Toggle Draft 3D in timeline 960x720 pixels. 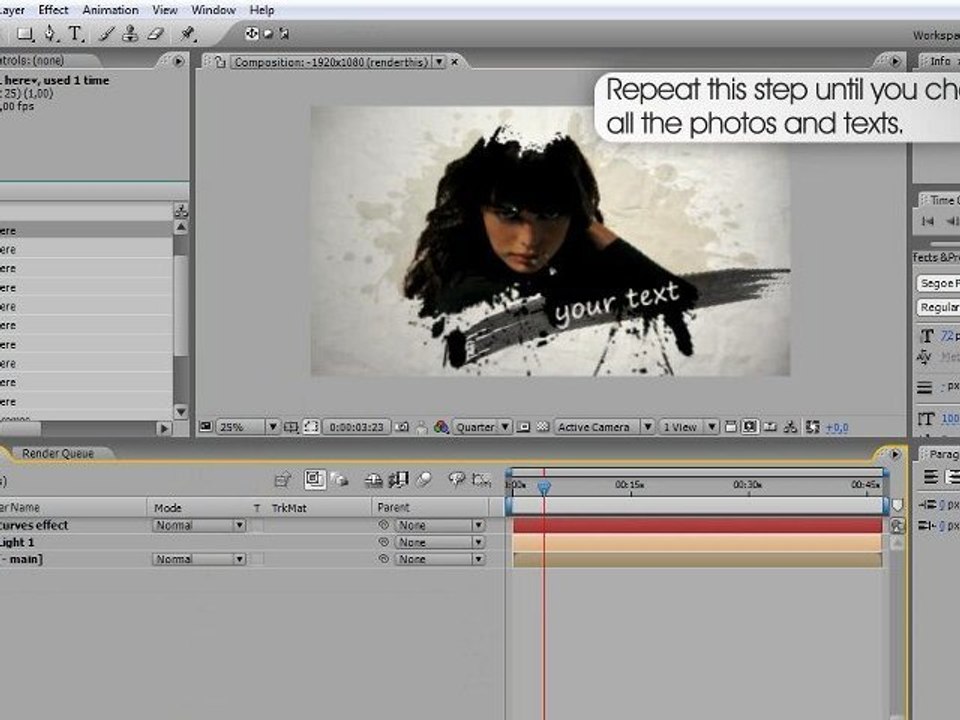pyautogui.click(x=340, y=479)
